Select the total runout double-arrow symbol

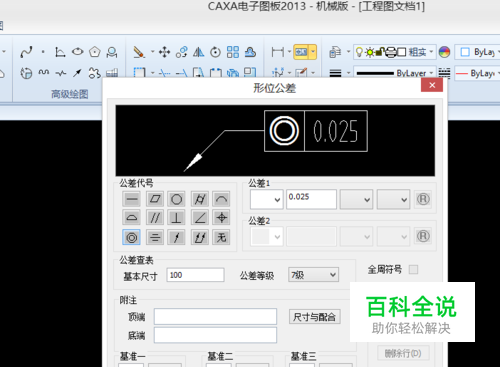coord(200,237)
